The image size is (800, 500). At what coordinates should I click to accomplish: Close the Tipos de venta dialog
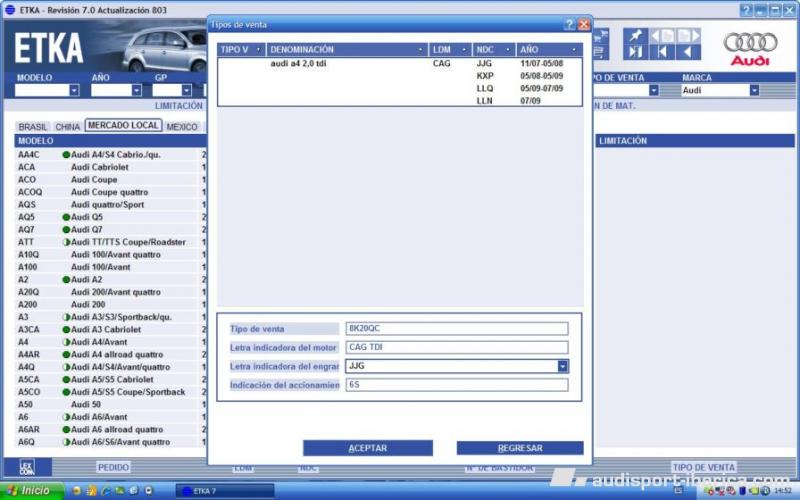[x=584, y=24]
